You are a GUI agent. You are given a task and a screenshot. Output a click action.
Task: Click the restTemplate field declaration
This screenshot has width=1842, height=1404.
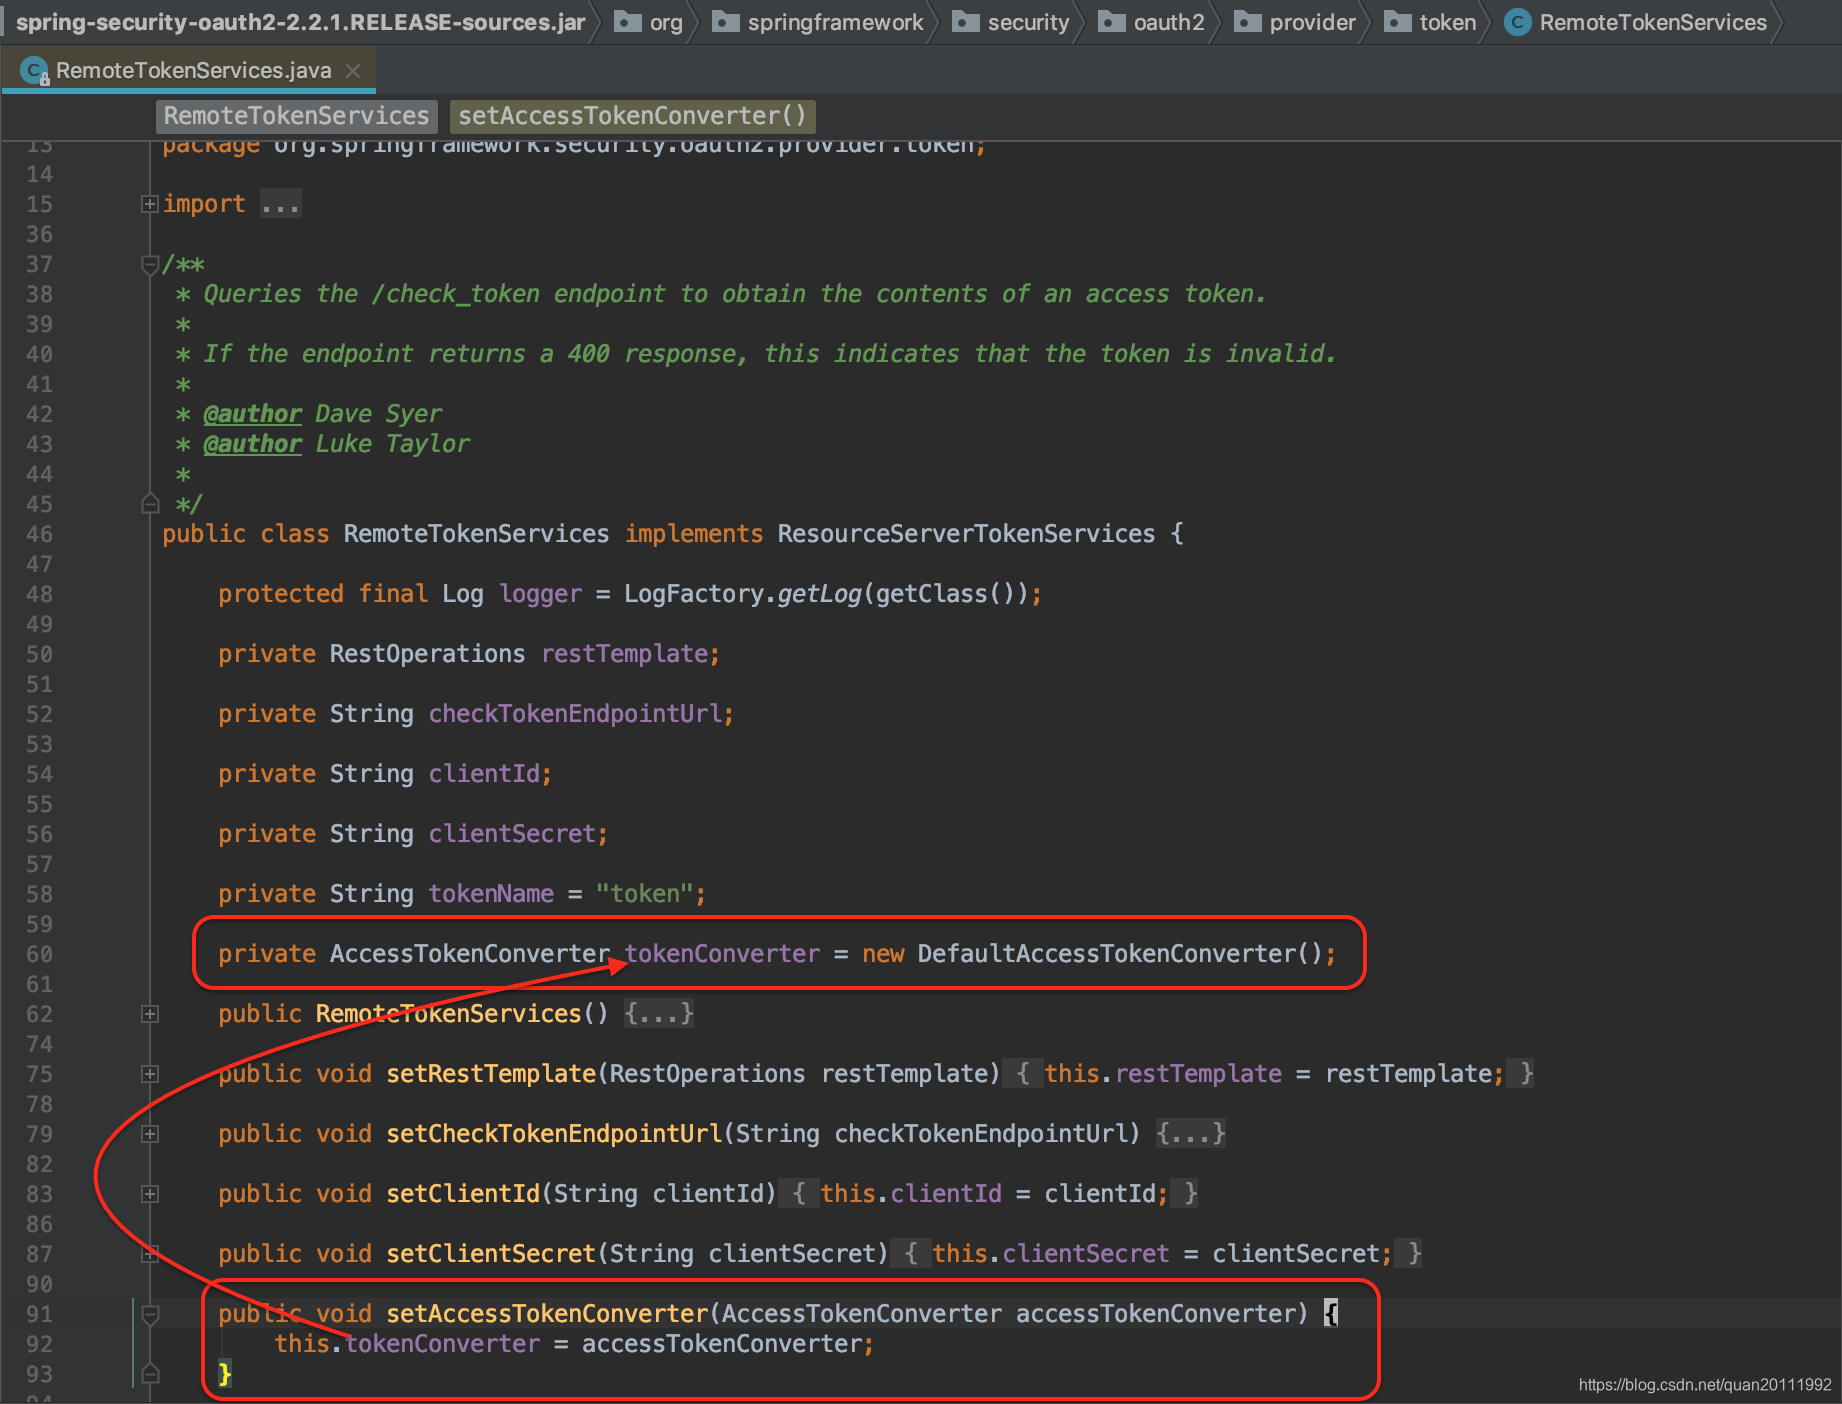pos(625,654)
